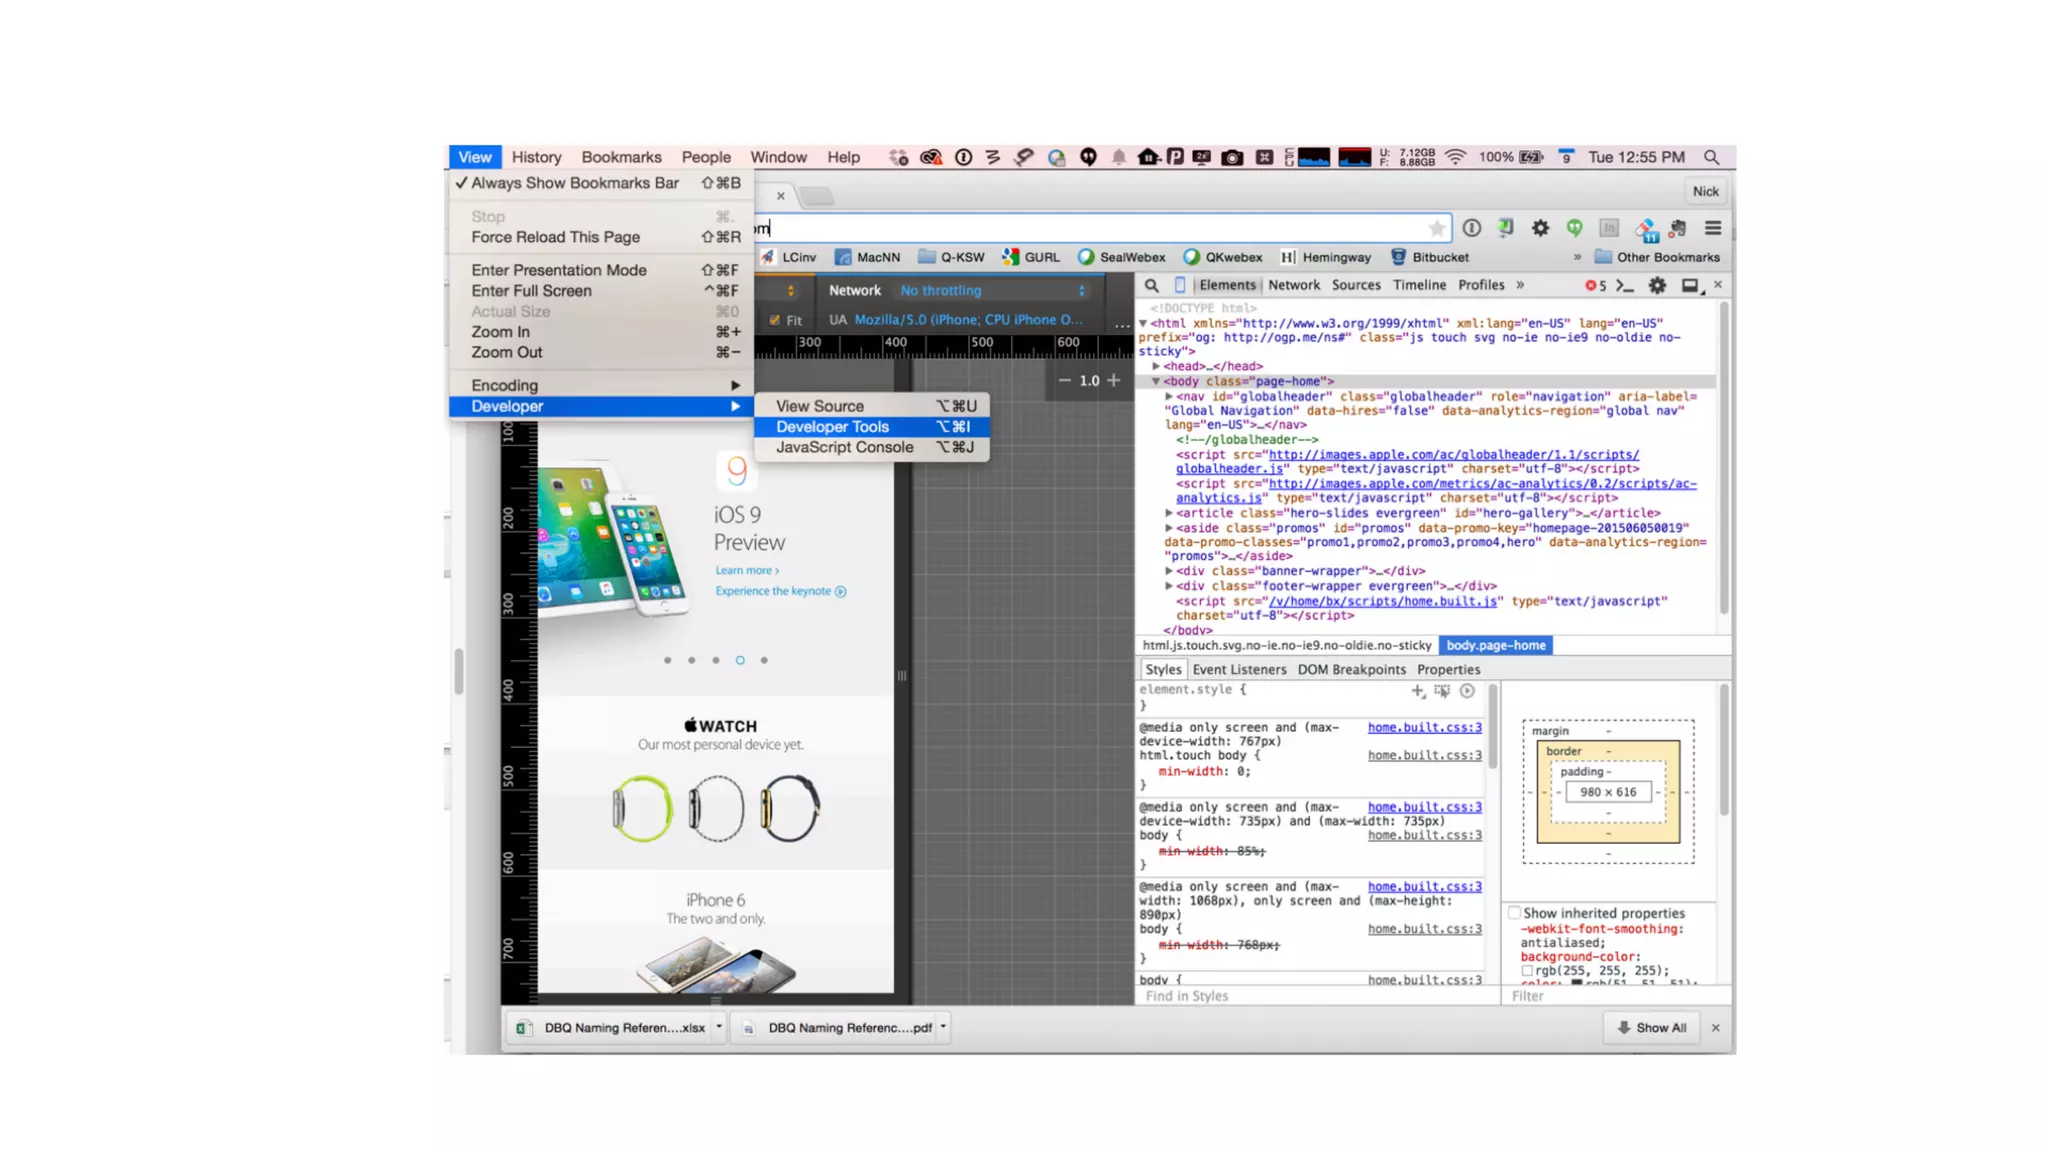Screen dimensions: 2048x1152
Task: Open the Chrome hamburger menu
Action: click(x=1713, y=228)
